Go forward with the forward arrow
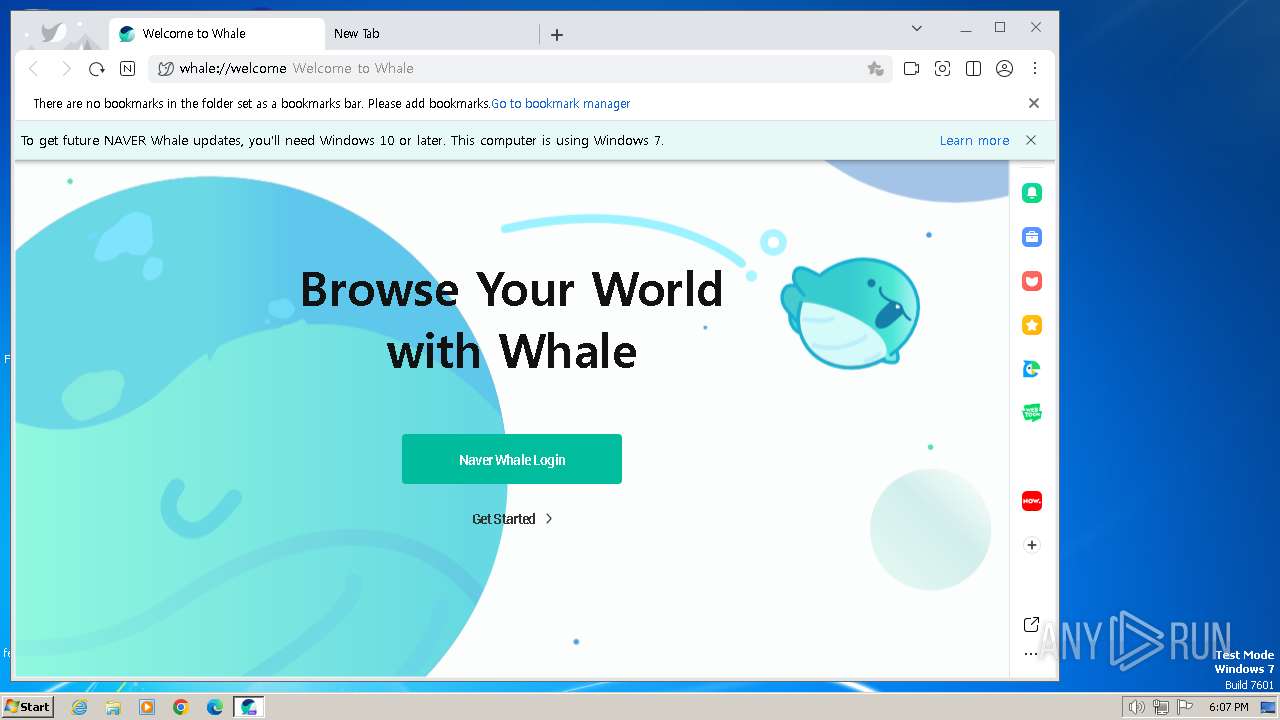This screenshot has width=1280, height=720. point(65,69)
